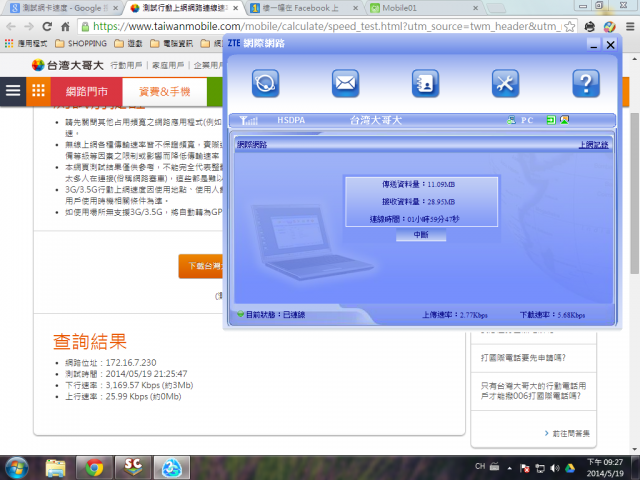Minimize the ZTE dialer window

[594, 44]
